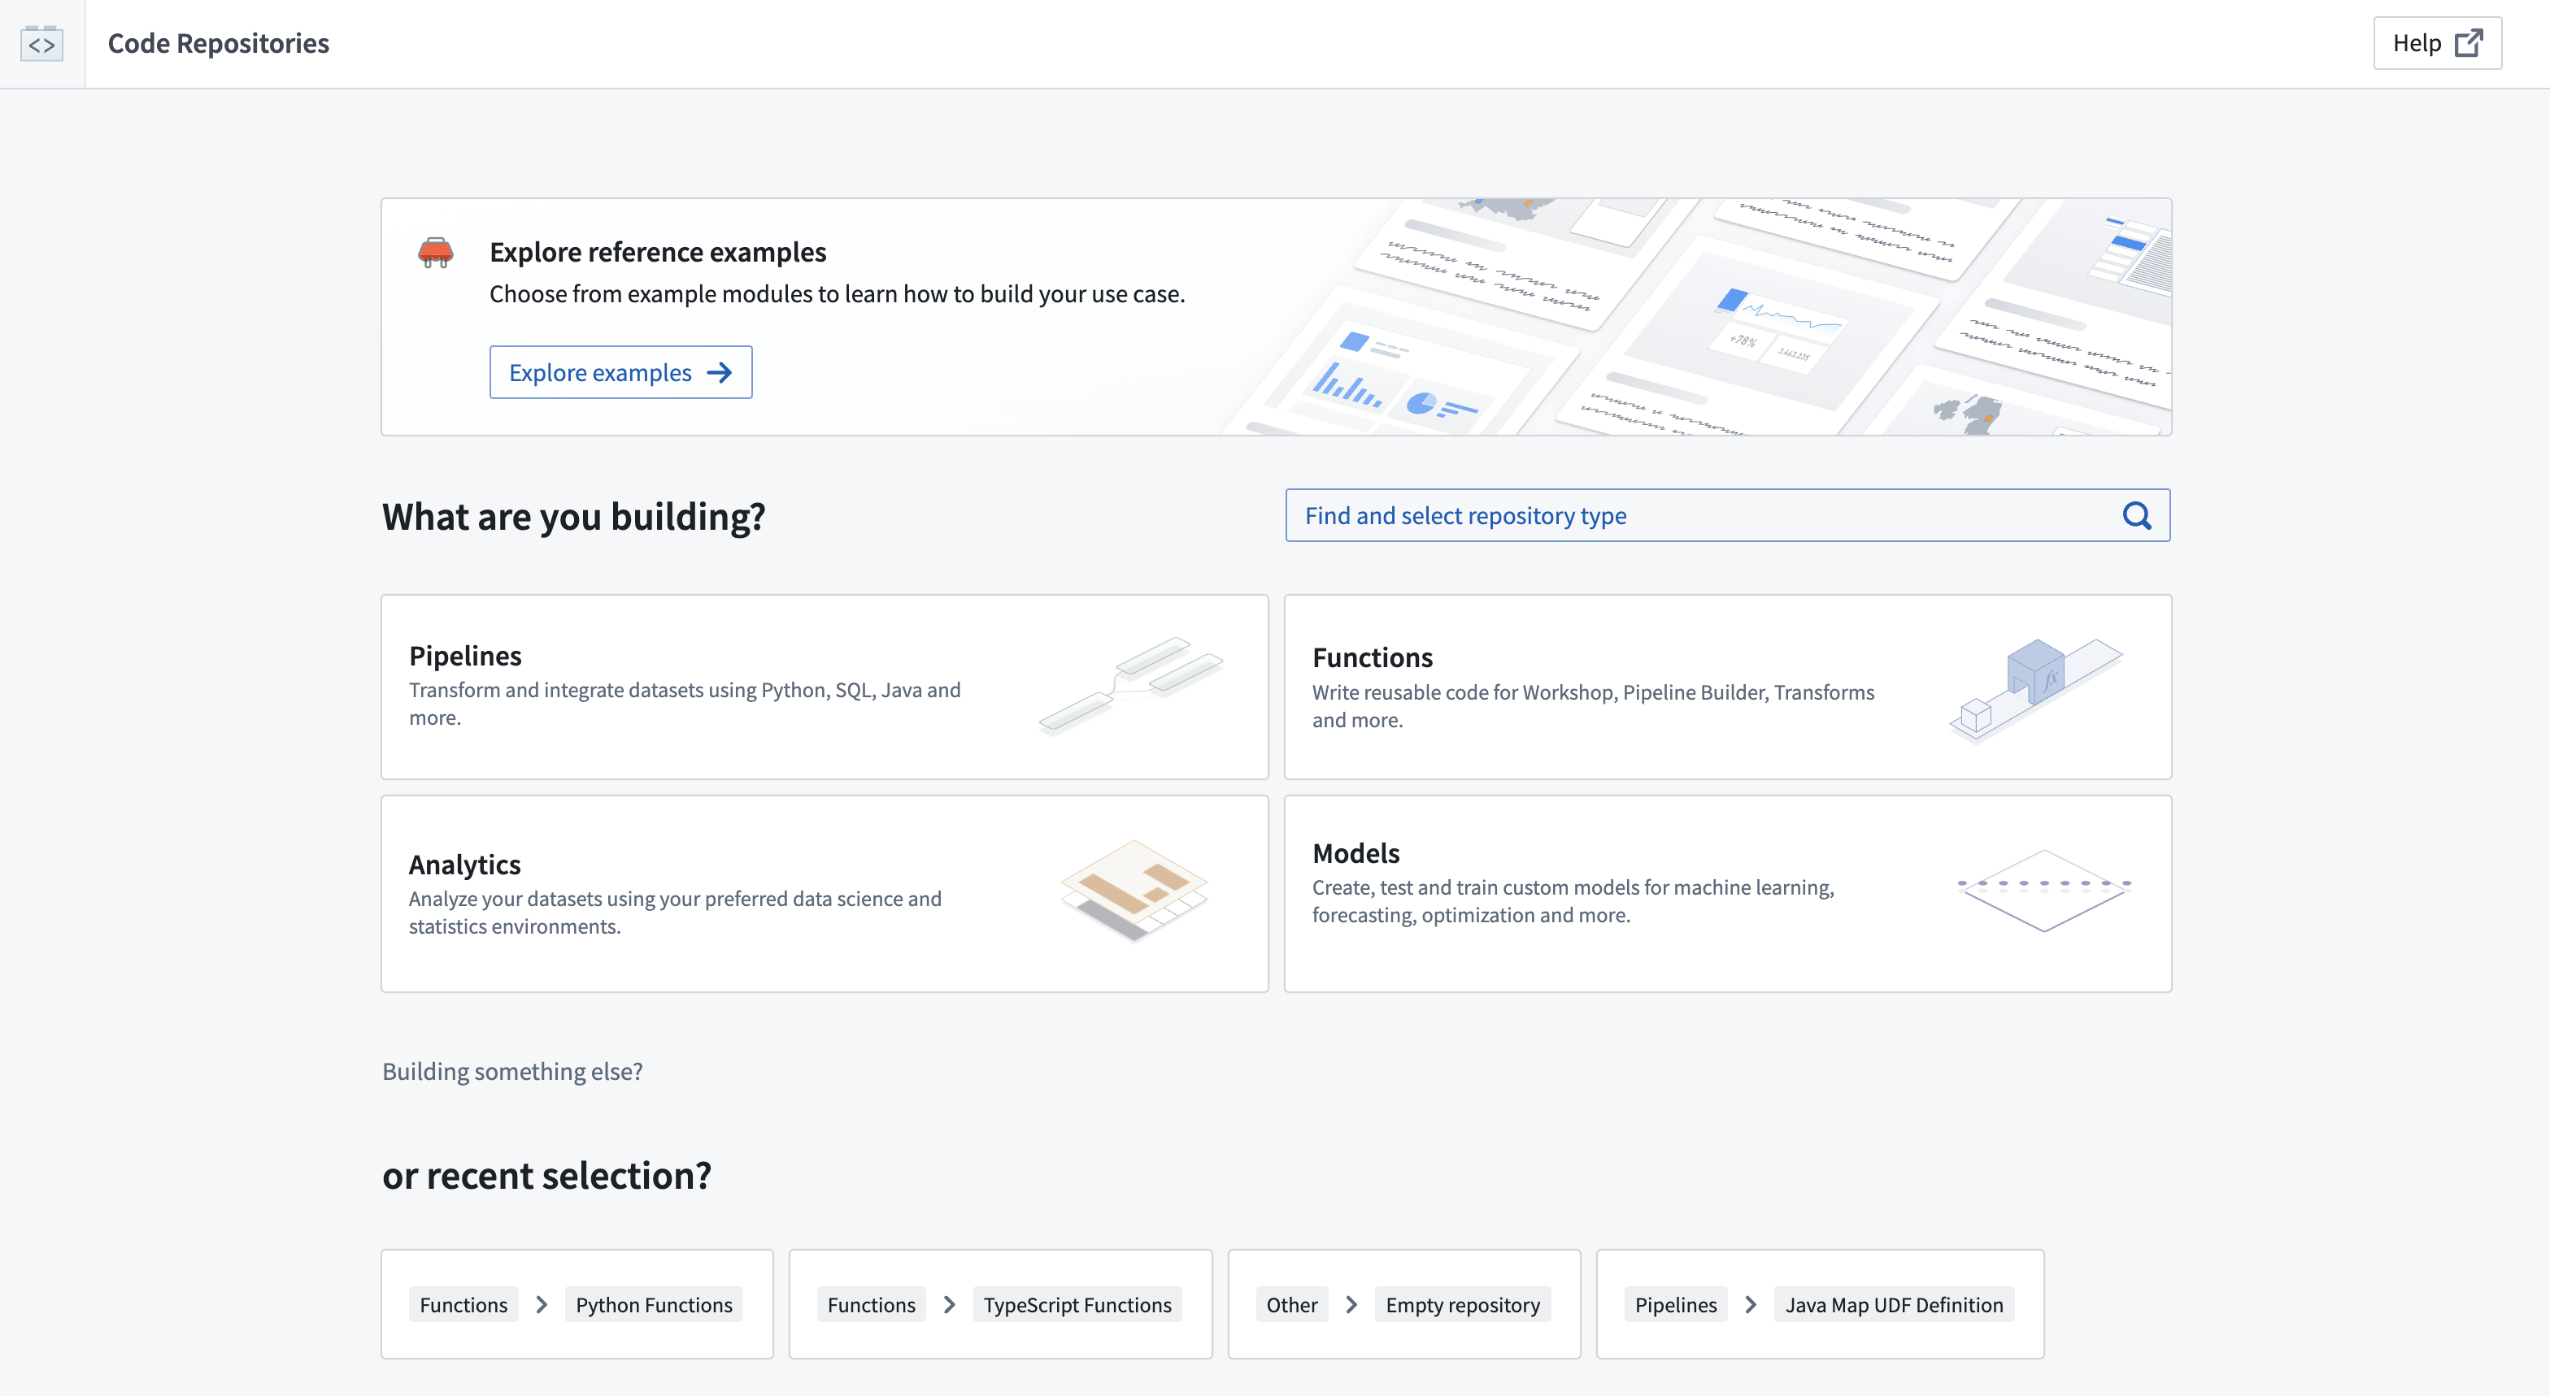Click the Models diamond illustration
This screenshot has height=1396, width=2550.
[x=2044, y=890]
